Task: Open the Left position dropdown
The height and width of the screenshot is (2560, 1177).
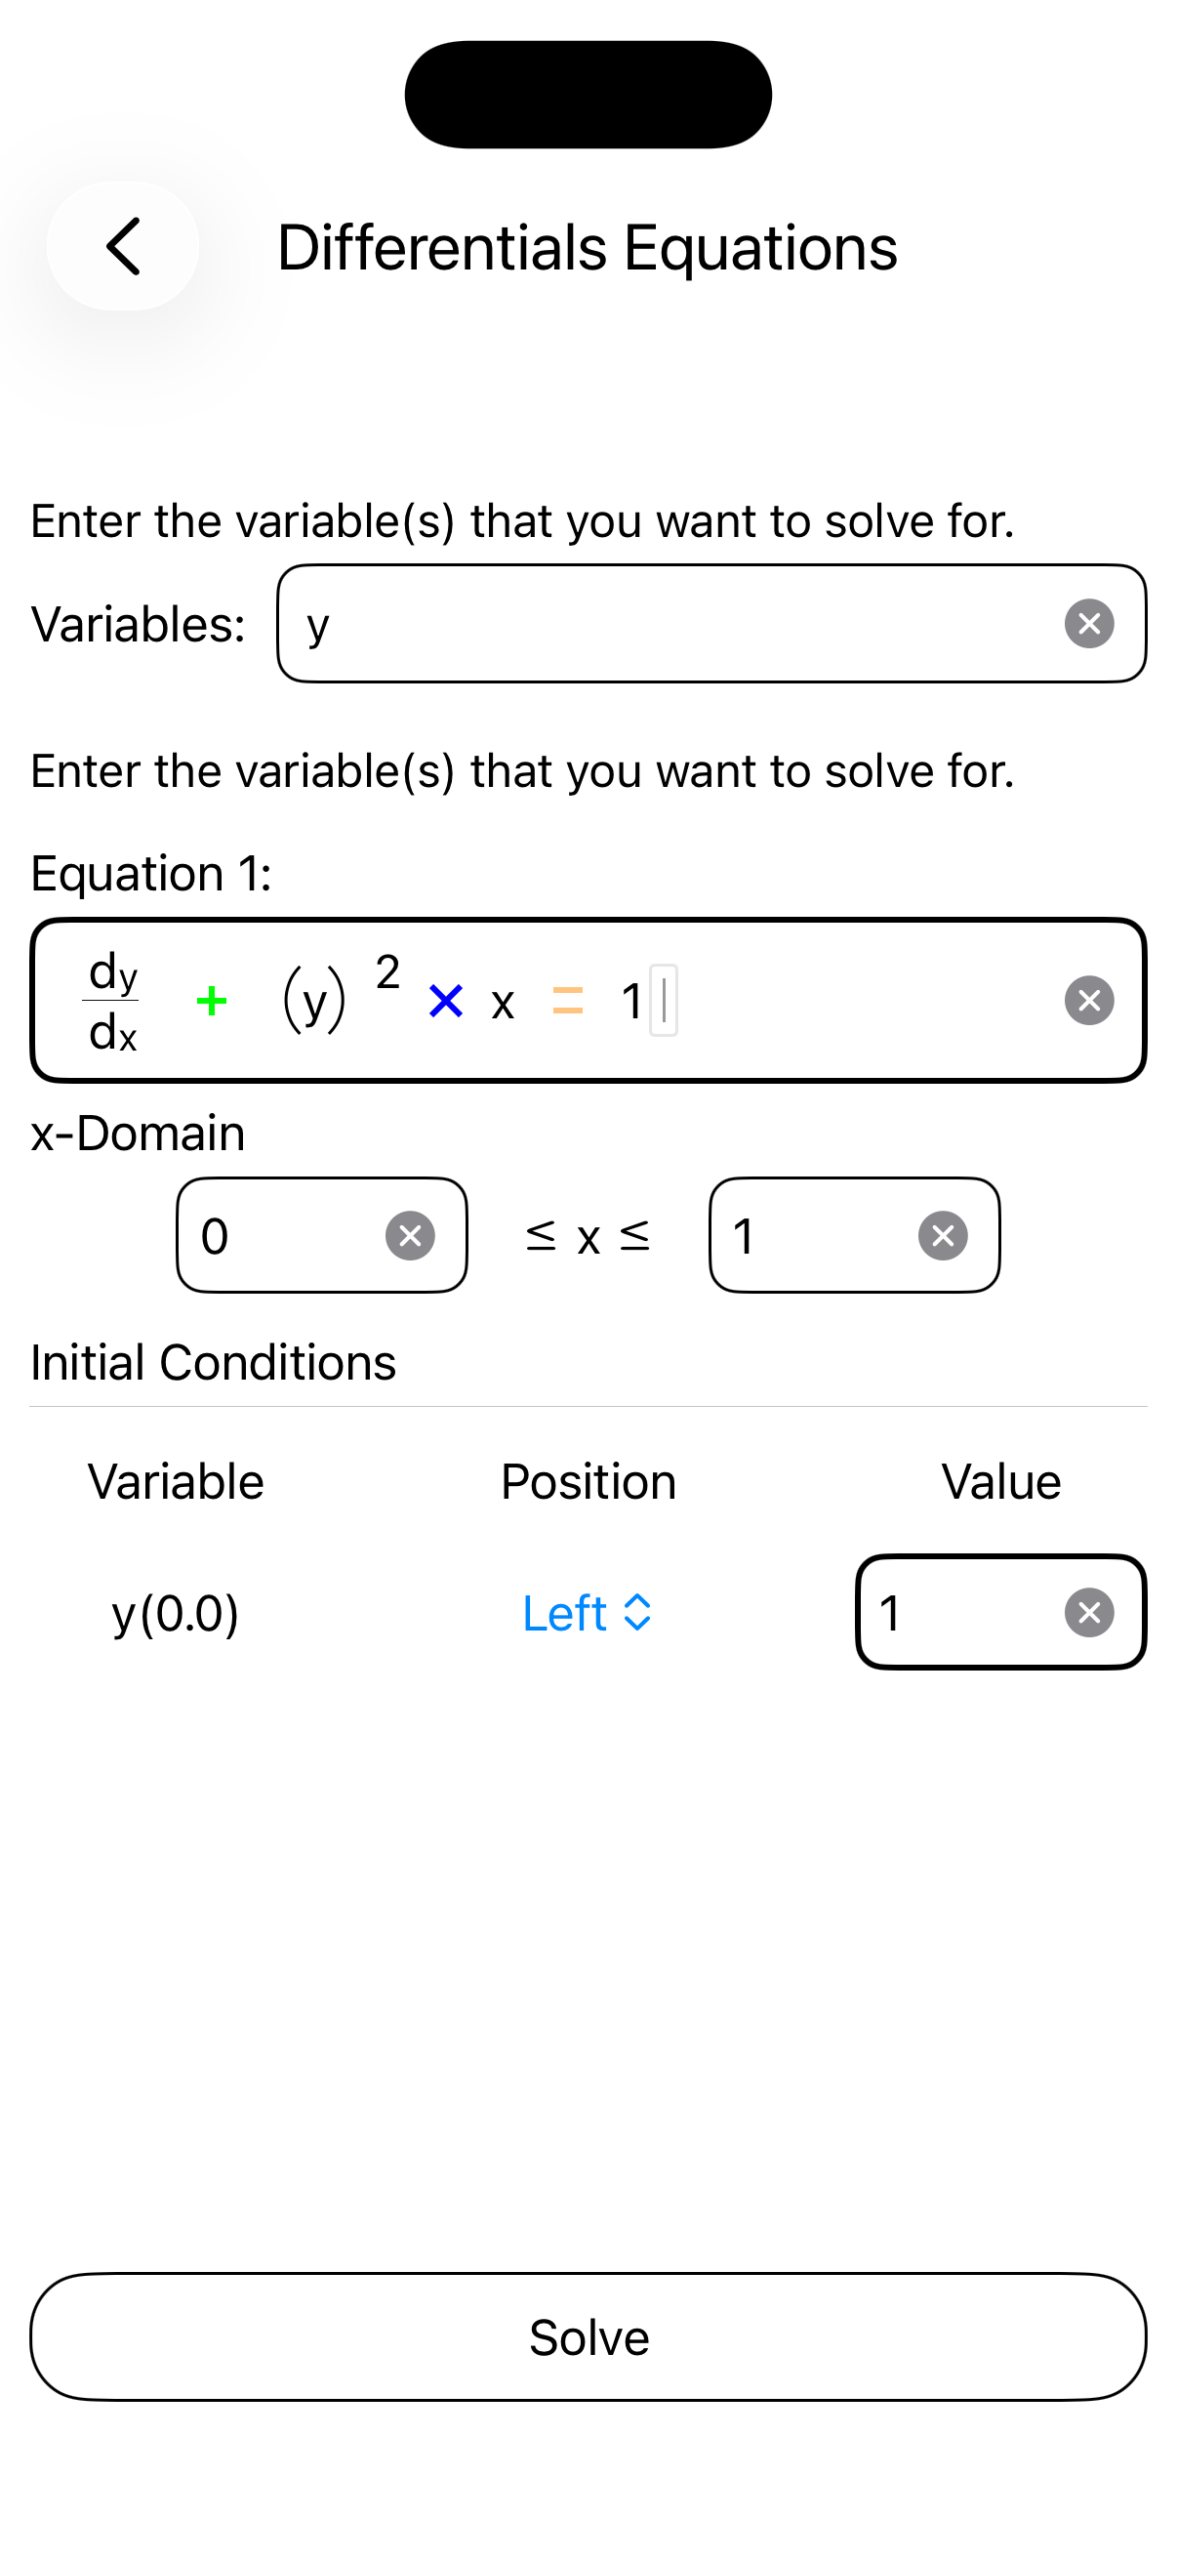Action: (x=588, y=1613)
